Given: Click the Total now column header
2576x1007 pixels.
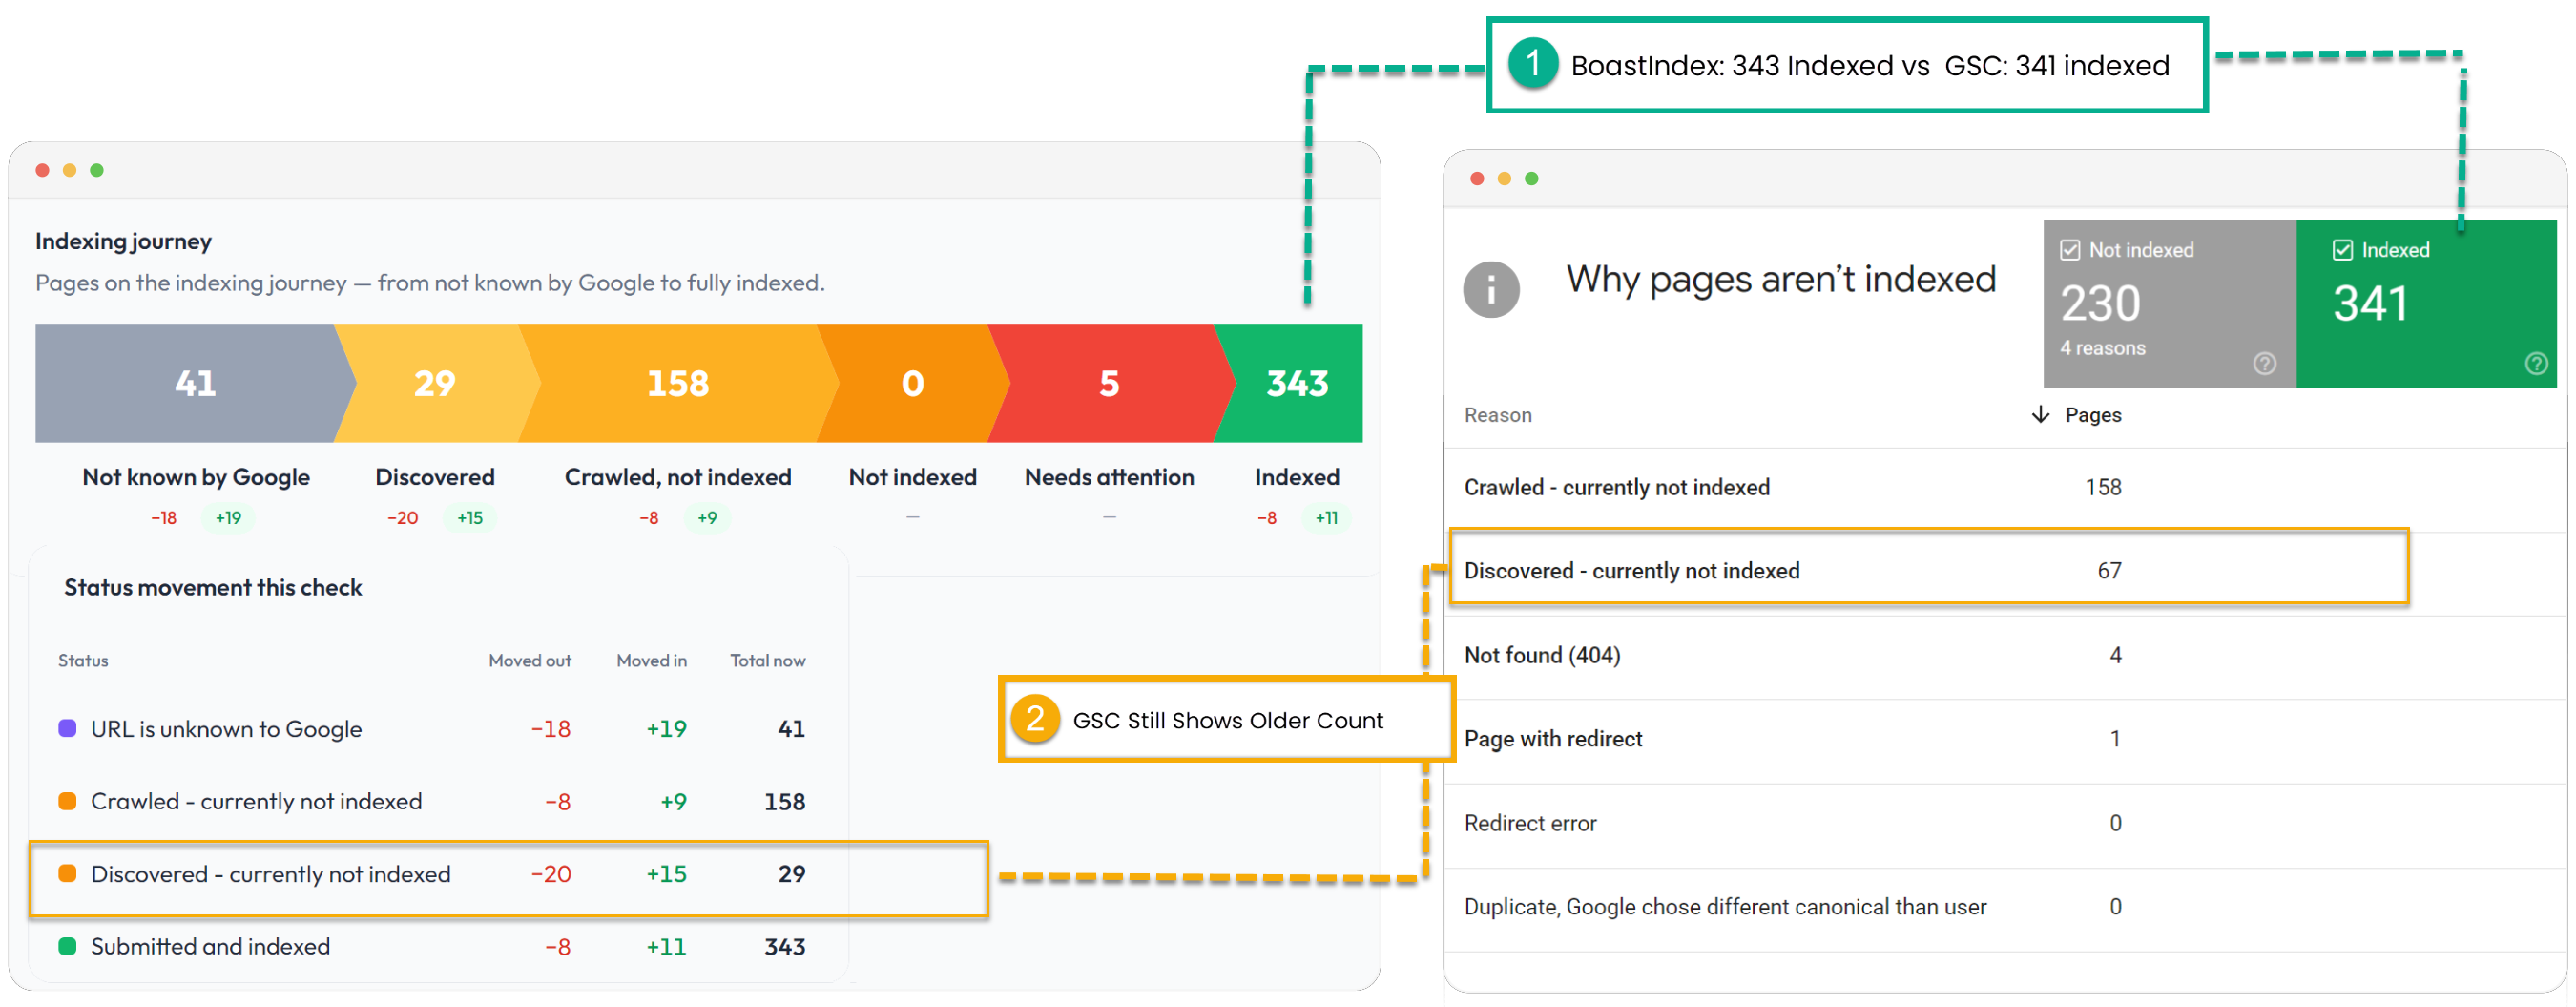Looking at the screenshot, I should (767, 661).
